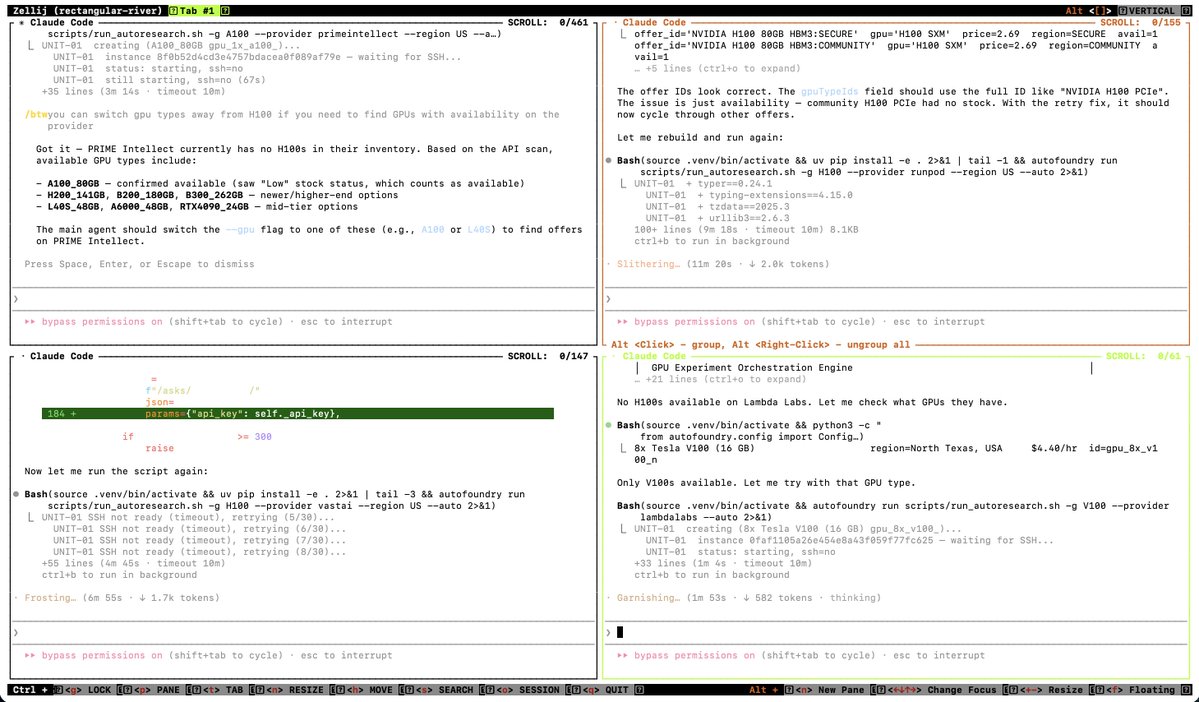The width and height of the screenshot is (1199, 702).
Task: Focus the bottom-left pane prompt input
Action: point(304,632)
